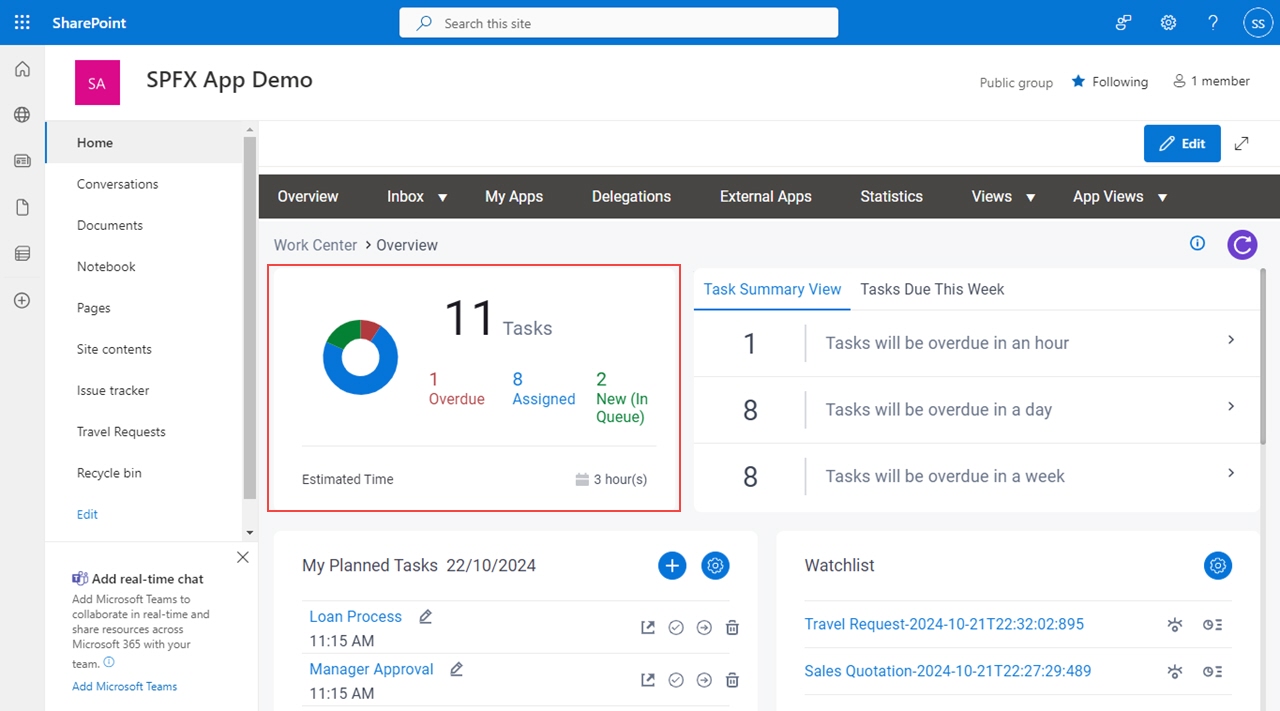The width and height of the screenshot is (1280, 711).
Task: Open Issue tracker in site navigation
Action: click(113, 390)
